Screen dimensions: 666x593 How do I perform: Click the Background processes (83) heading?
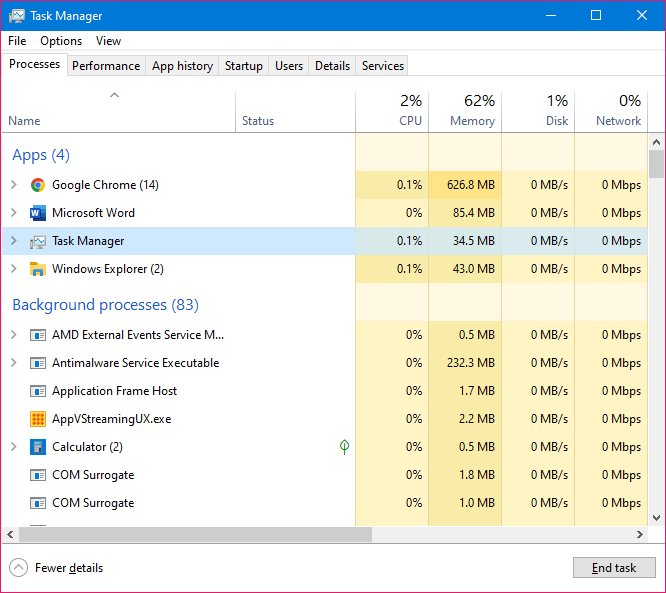(x=105, y=305)
